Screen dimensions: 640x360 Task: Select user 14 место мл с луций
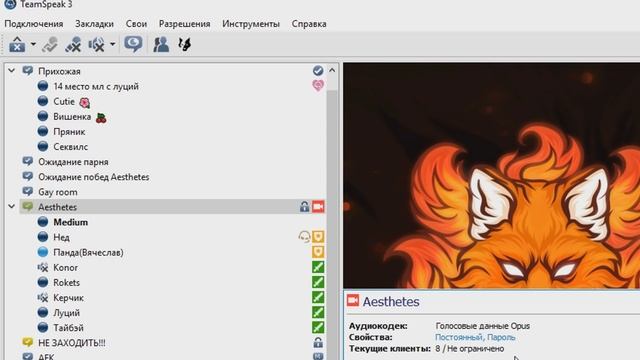[x=96, y=87]
